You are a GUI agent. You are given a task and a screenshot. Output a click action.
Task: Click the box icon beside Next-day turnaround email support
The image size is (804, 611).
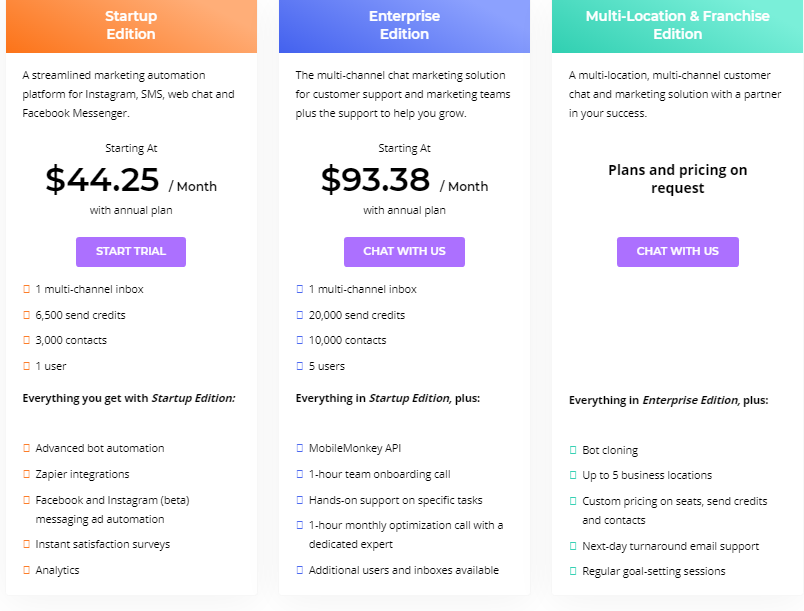[573, 547]
